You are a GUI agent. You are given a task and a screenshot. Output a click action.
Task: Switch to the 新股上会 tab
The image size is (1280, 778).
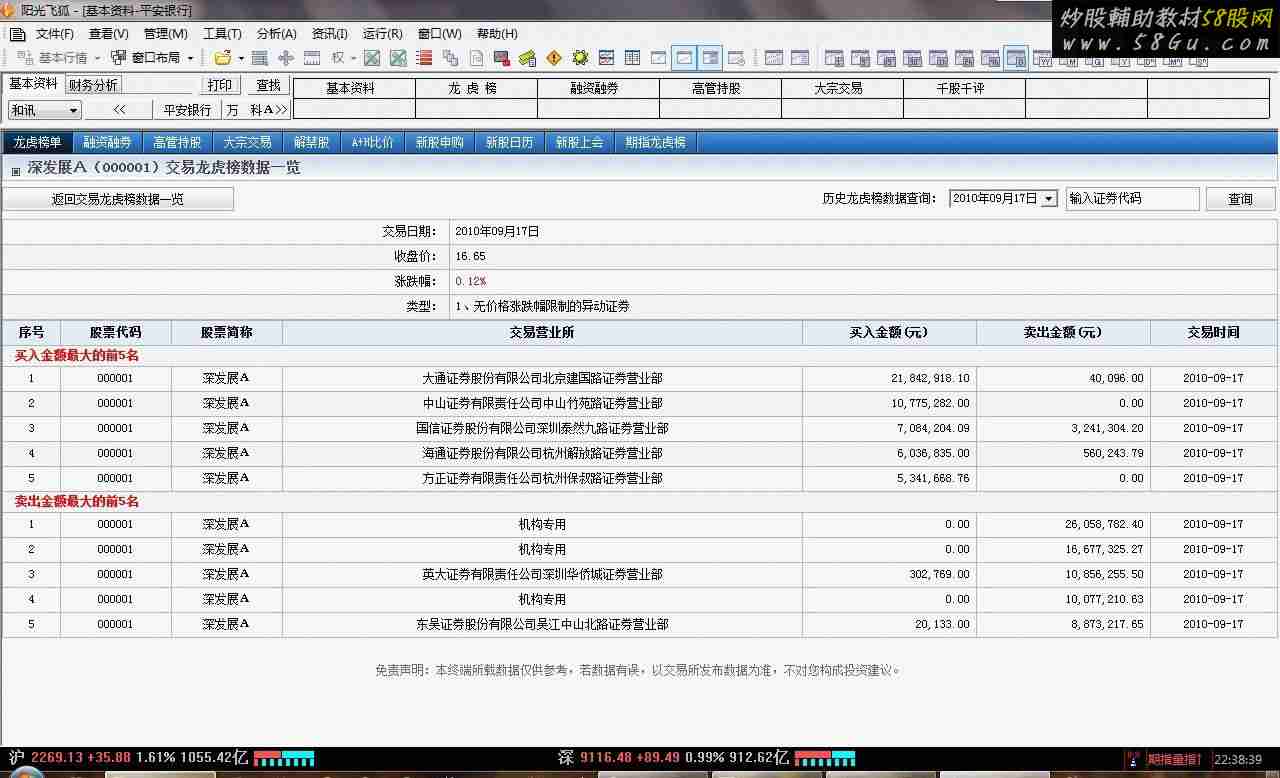point(579,142)
